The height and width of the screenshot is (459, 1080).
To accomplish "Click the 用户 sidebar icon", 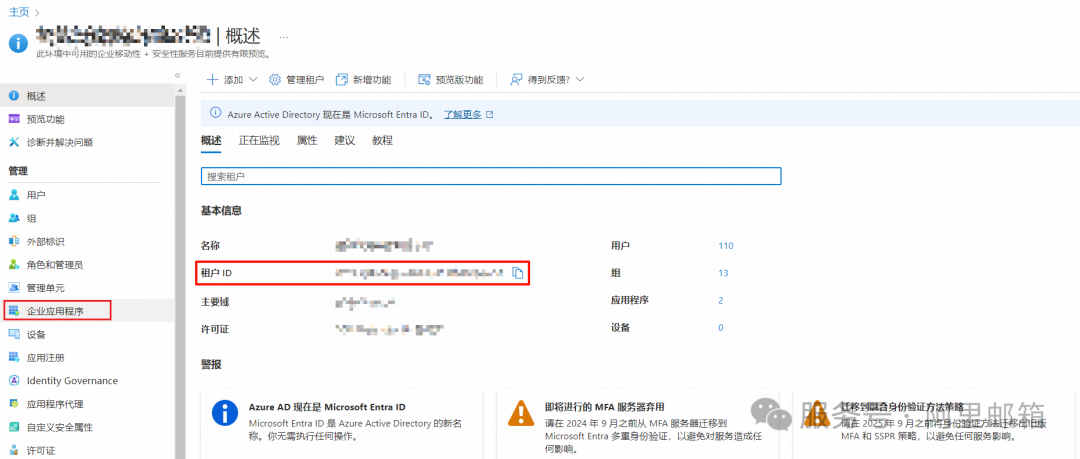I will click(14, 195).
